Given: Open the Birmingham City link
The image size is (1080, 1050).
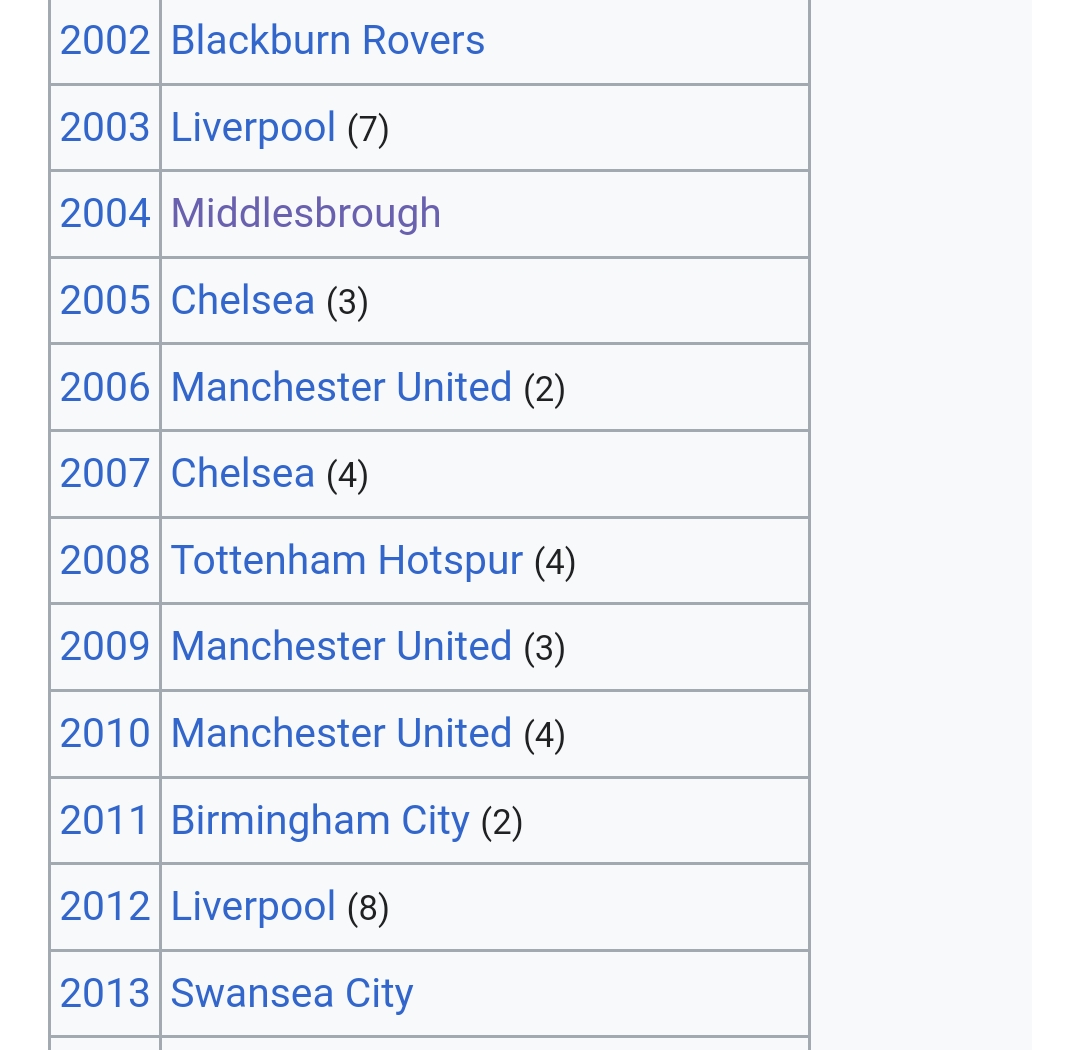Looking at the screenshot, I should click(320, 821).
